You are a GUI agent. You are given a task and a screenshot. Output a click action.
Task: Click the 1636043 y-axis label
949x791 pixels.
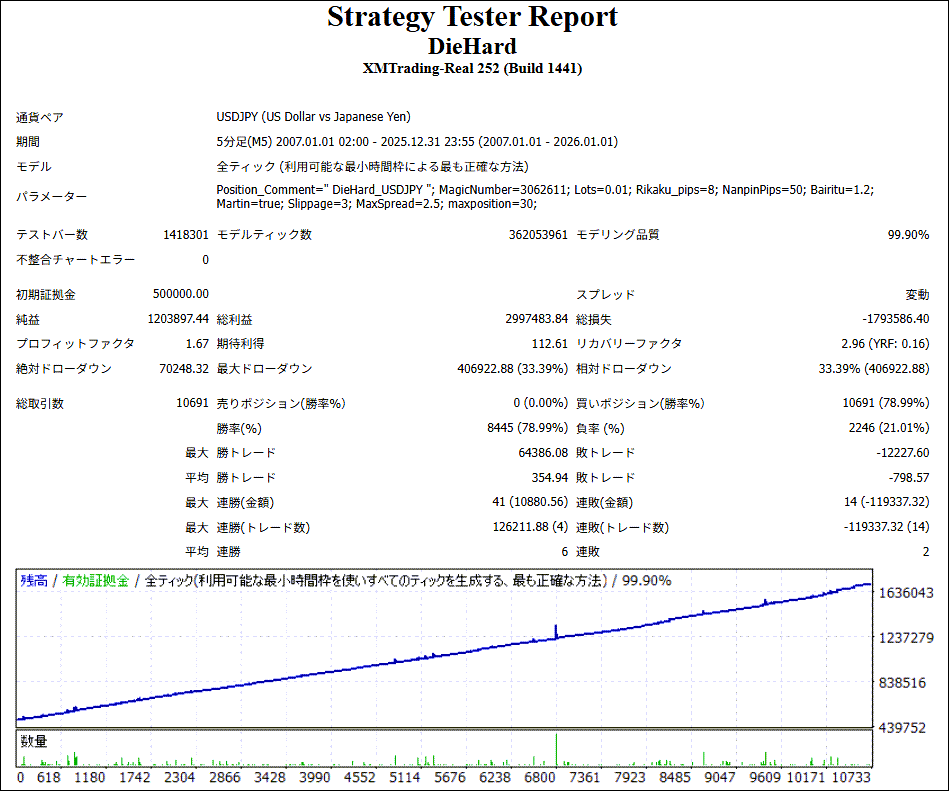905,593
